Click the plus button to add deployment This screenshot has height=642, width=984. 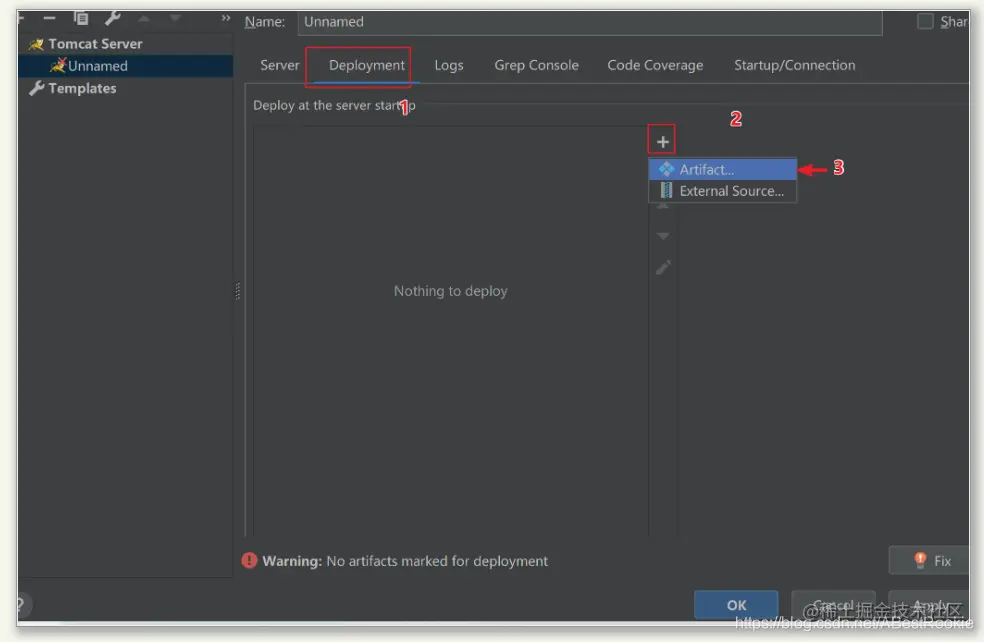(x=662, y=142)
